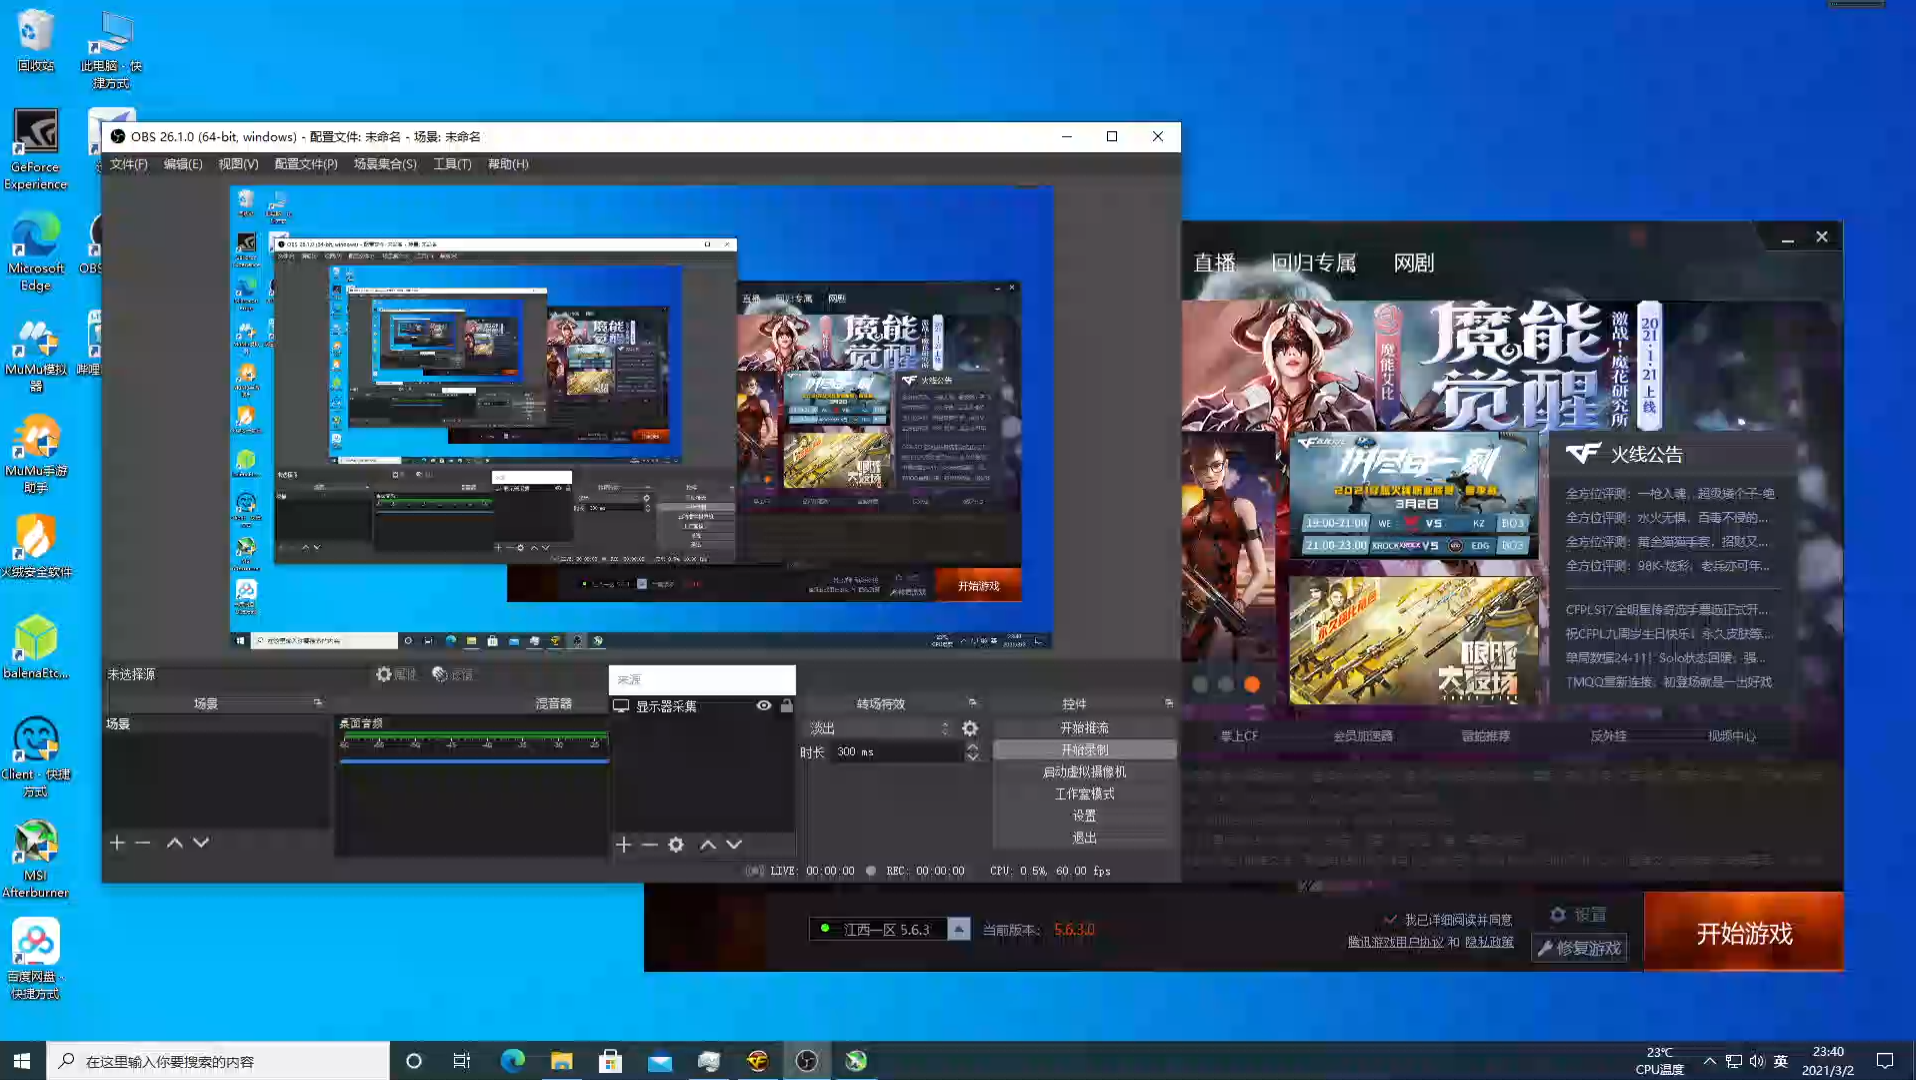Move the scene up with the arrow in the 场景 list
Screen dimensions: 1916x1080
(174, 843)
